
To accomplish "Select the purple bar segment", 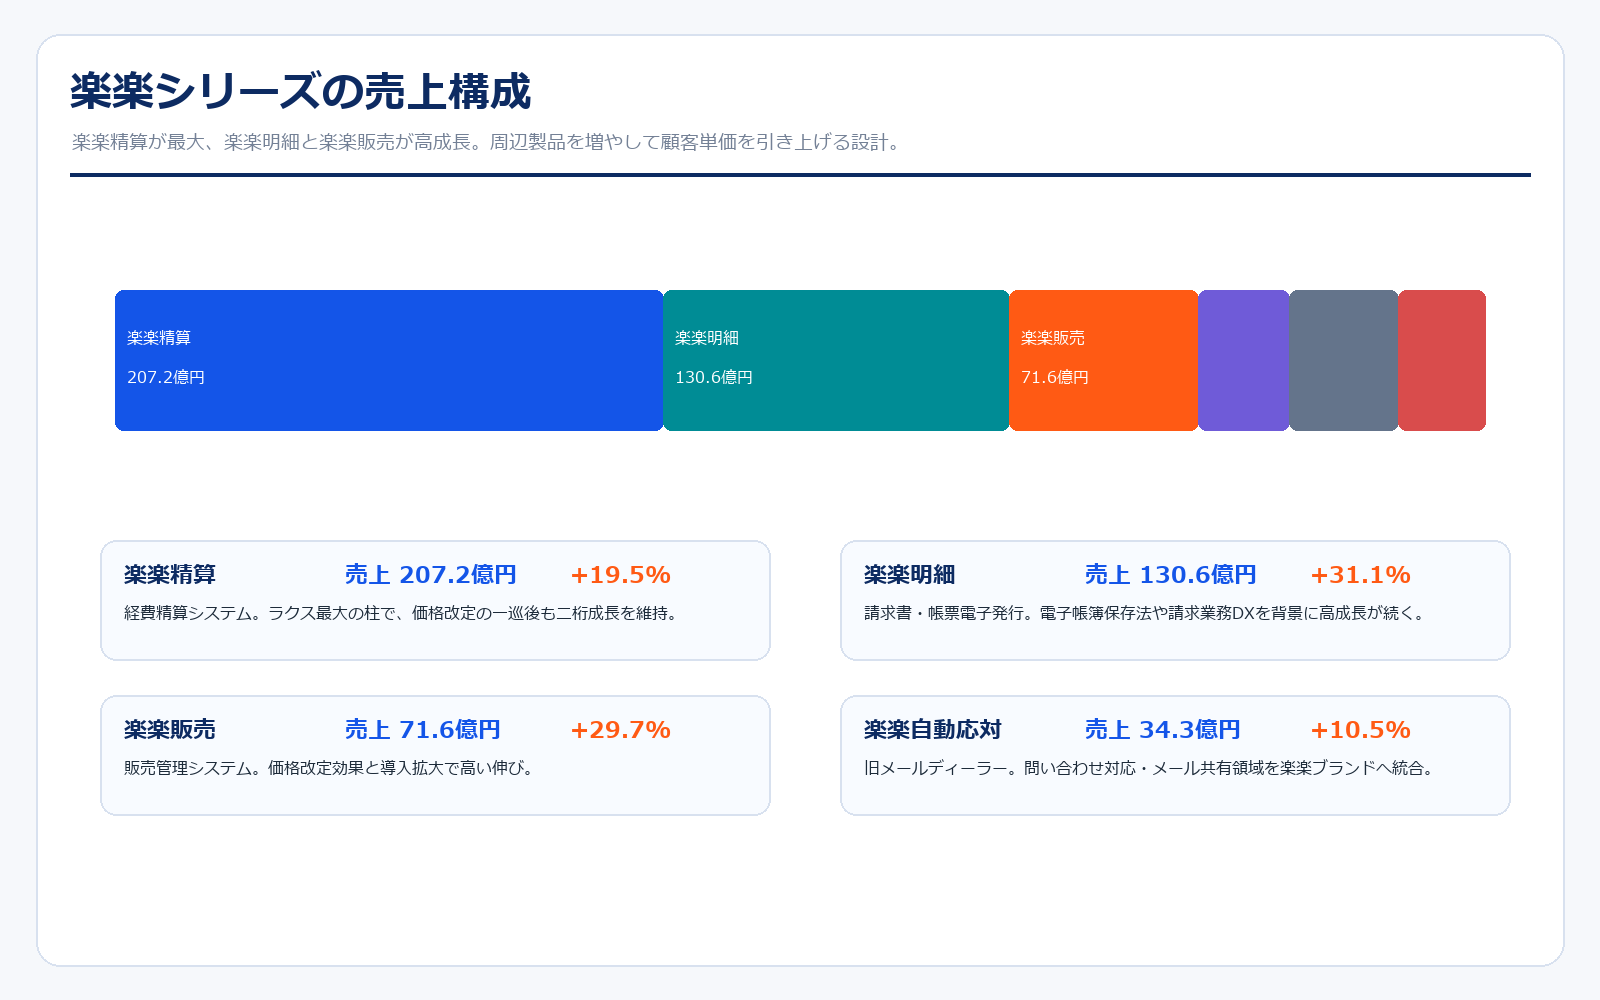I will 1244,360.
